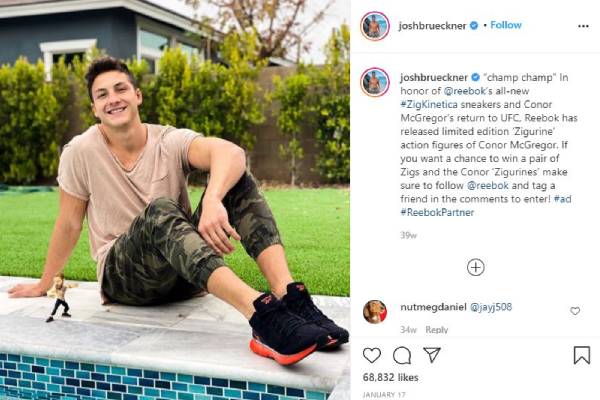Click the post photo of man by pool

(x=175, y=200)
